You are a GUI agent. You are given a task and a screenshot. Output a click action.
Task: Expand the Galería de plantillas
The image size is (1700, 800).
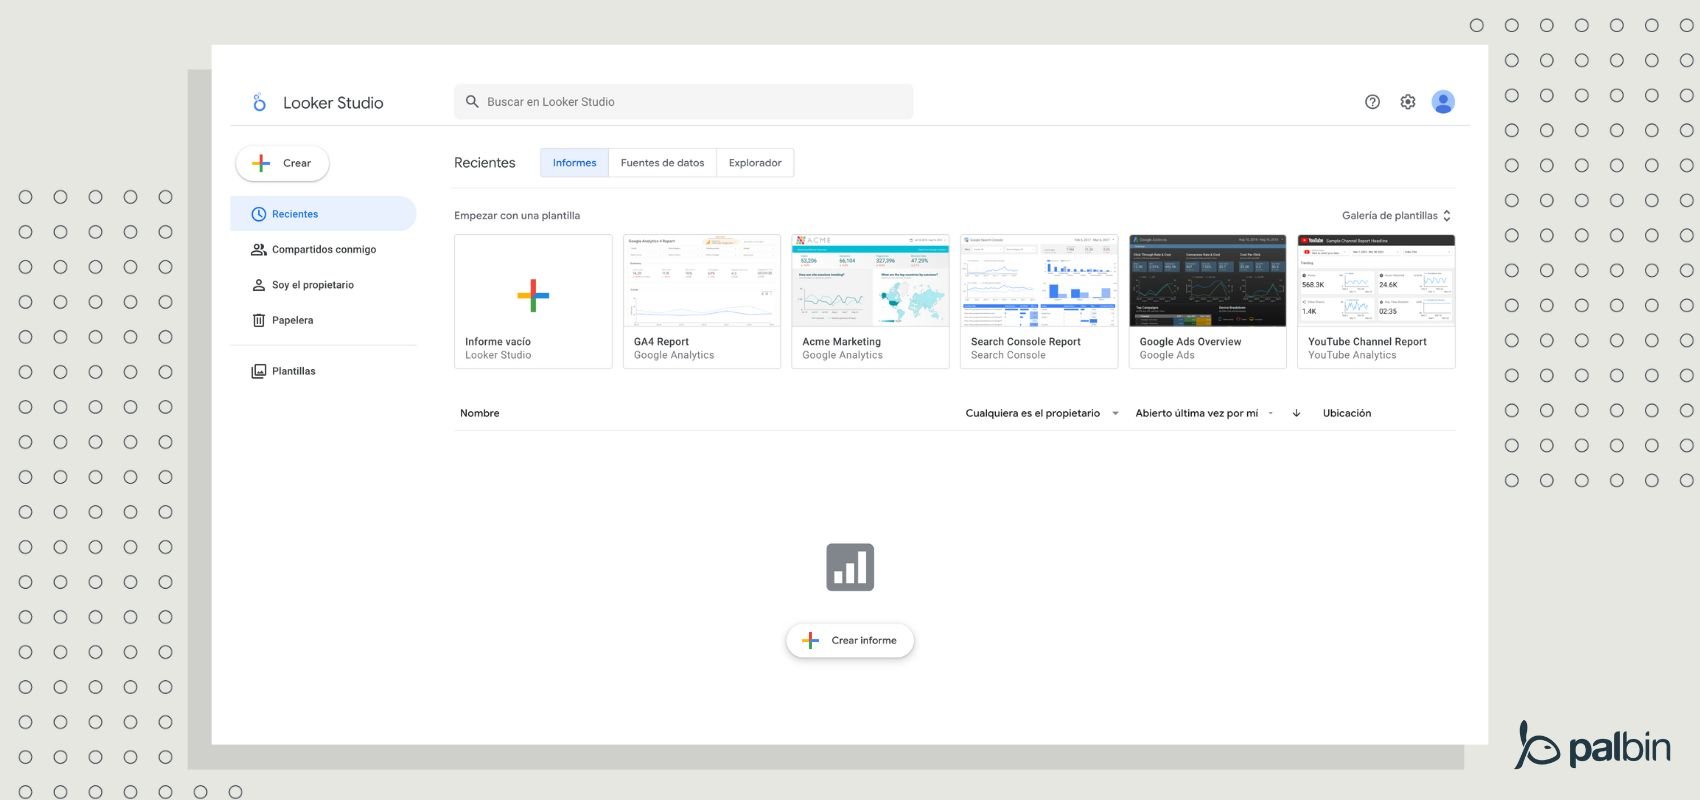(x=1396, y=216)
